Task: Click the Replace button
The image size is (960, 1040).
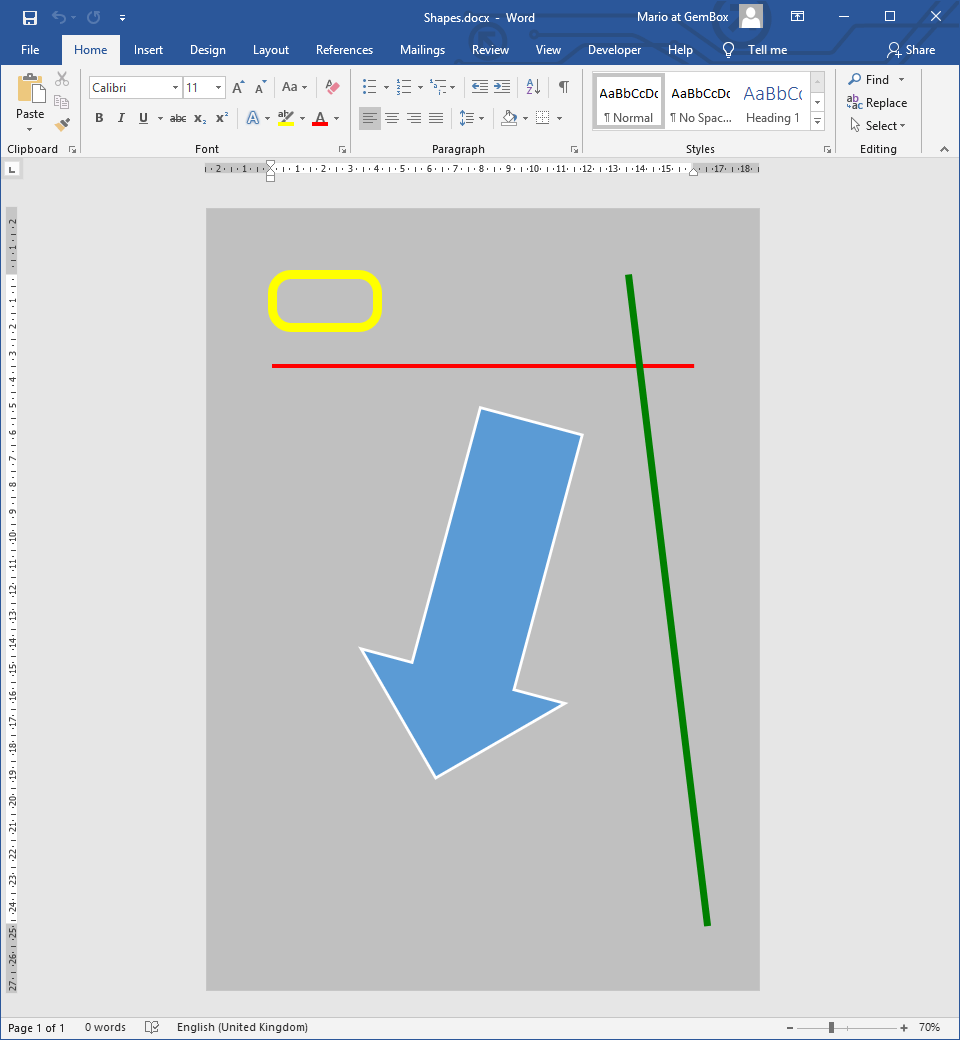Action: (x=877, y=103)
